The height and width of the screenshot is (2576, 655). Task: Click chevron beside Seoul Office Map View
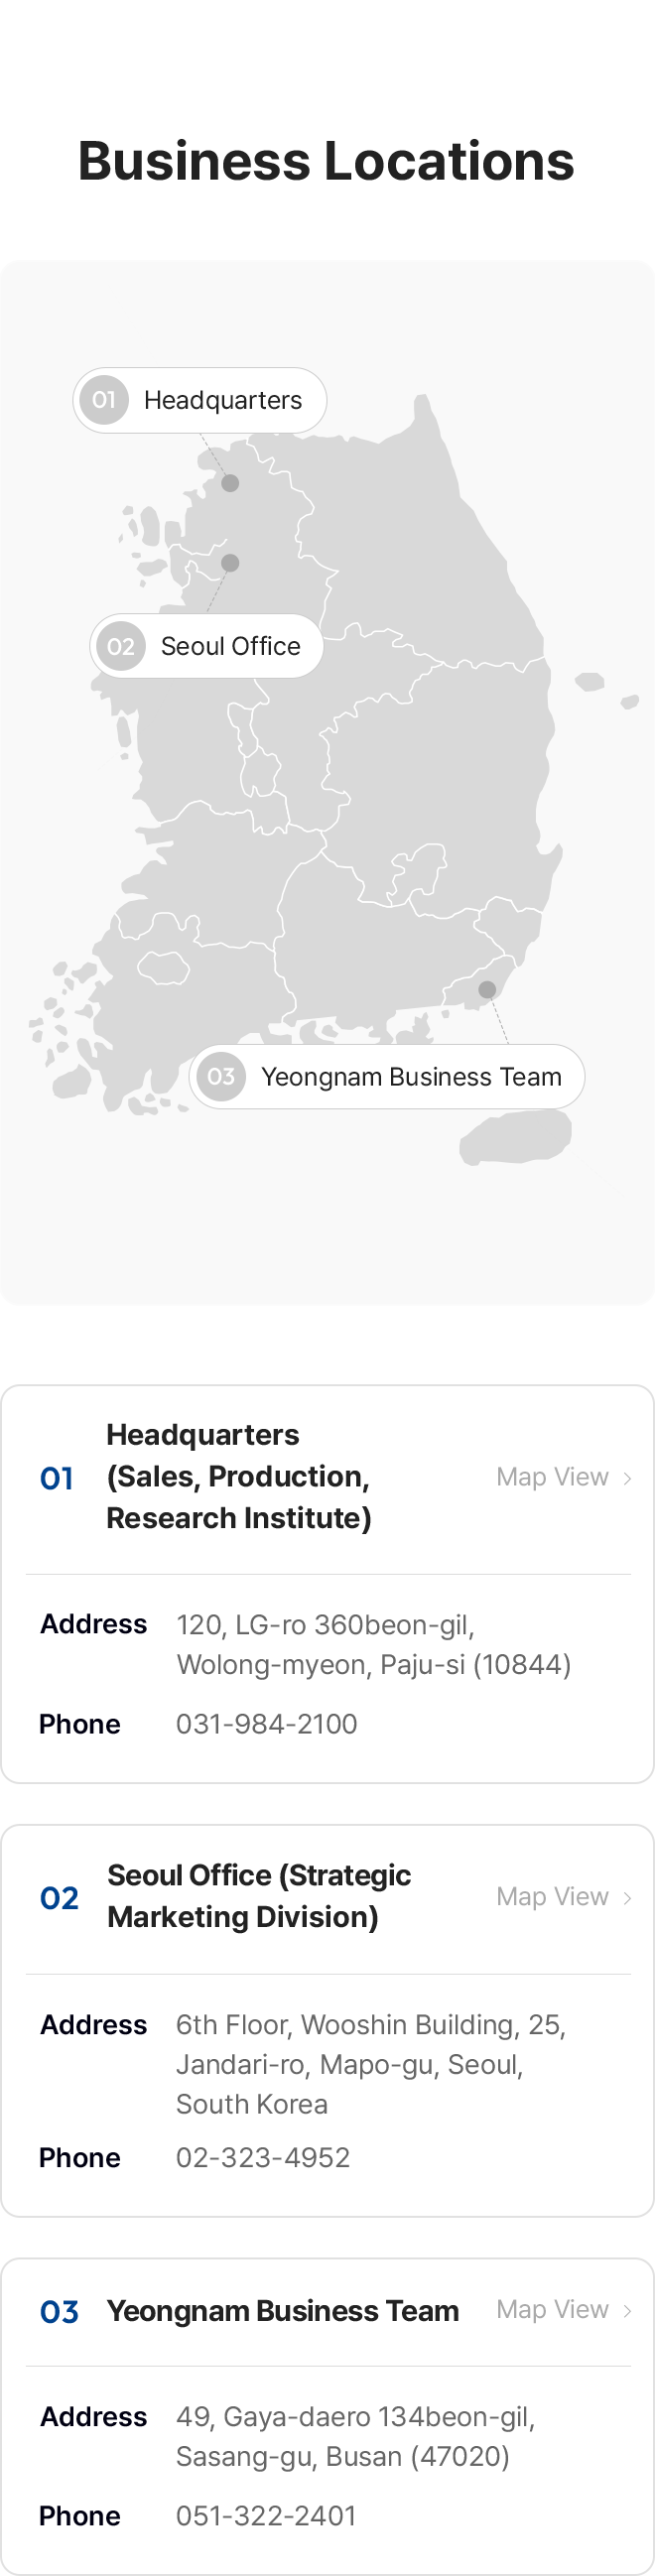coord(627,1897)
